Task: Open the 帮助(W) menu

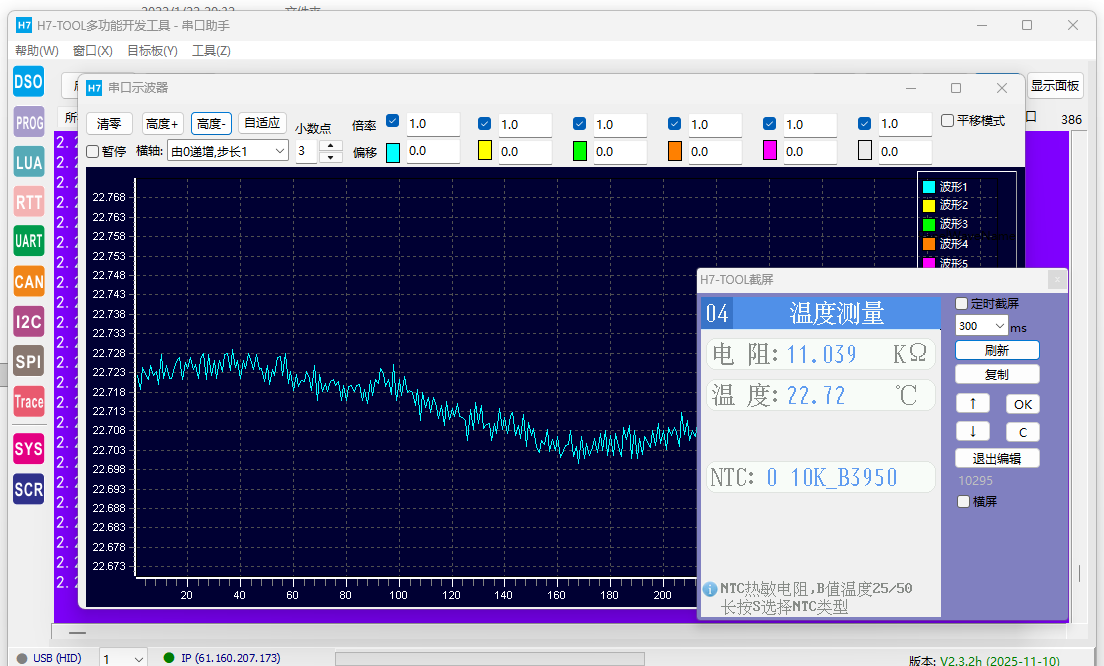Action: coord(37,51)
